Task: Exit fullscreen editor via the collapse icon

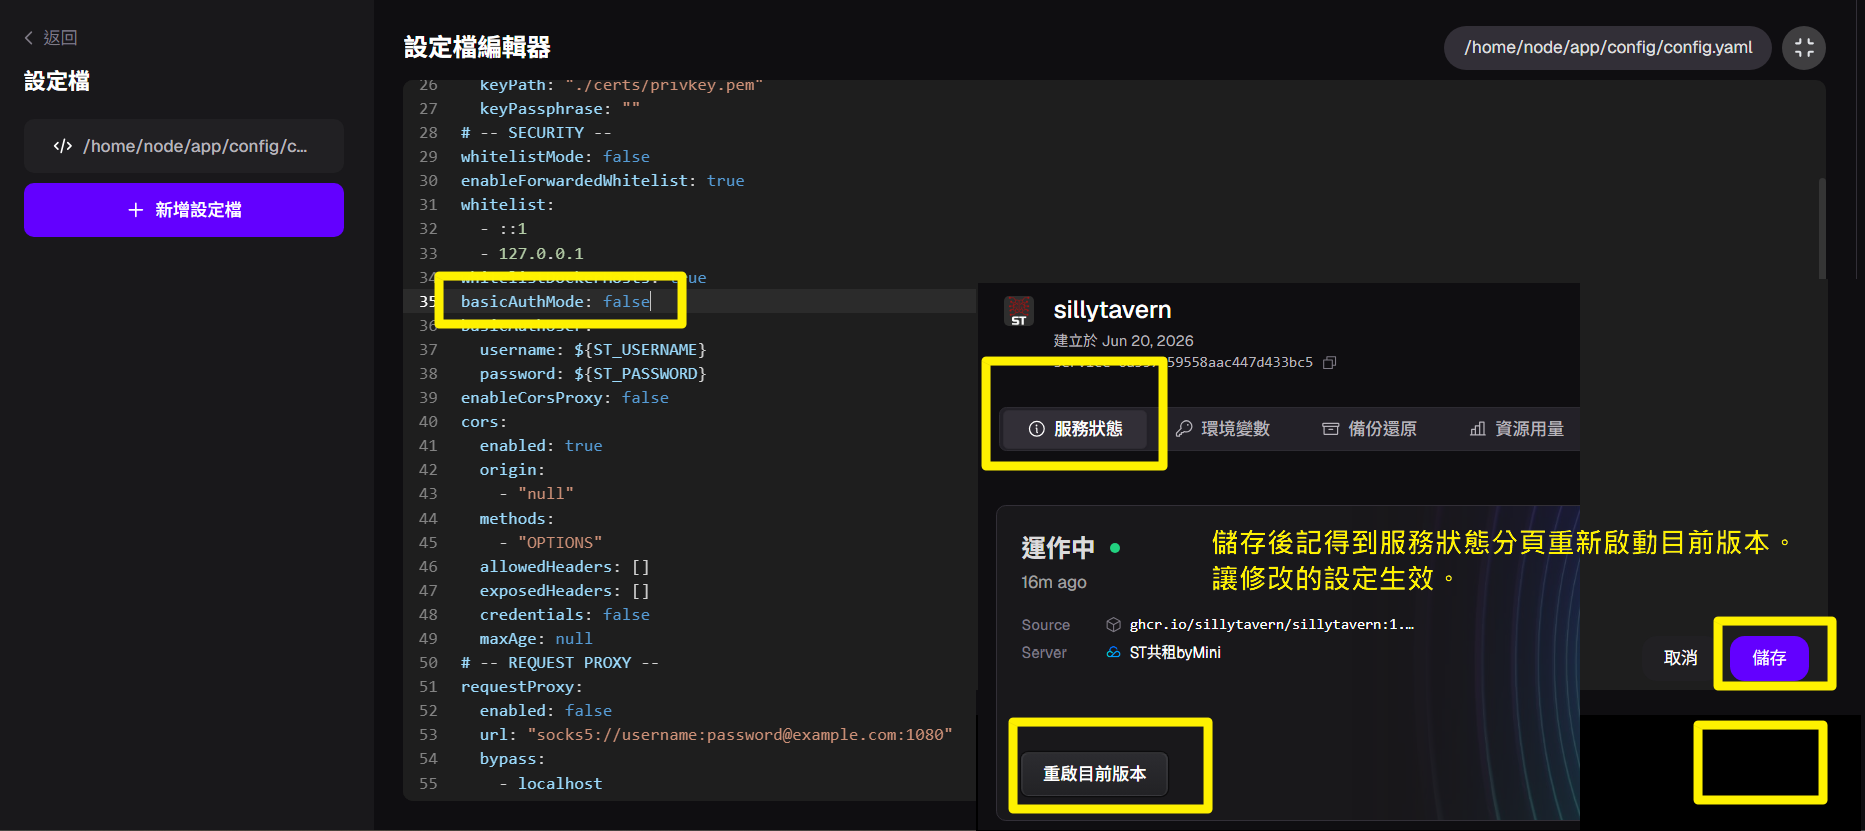Action: coord(1804,48)
